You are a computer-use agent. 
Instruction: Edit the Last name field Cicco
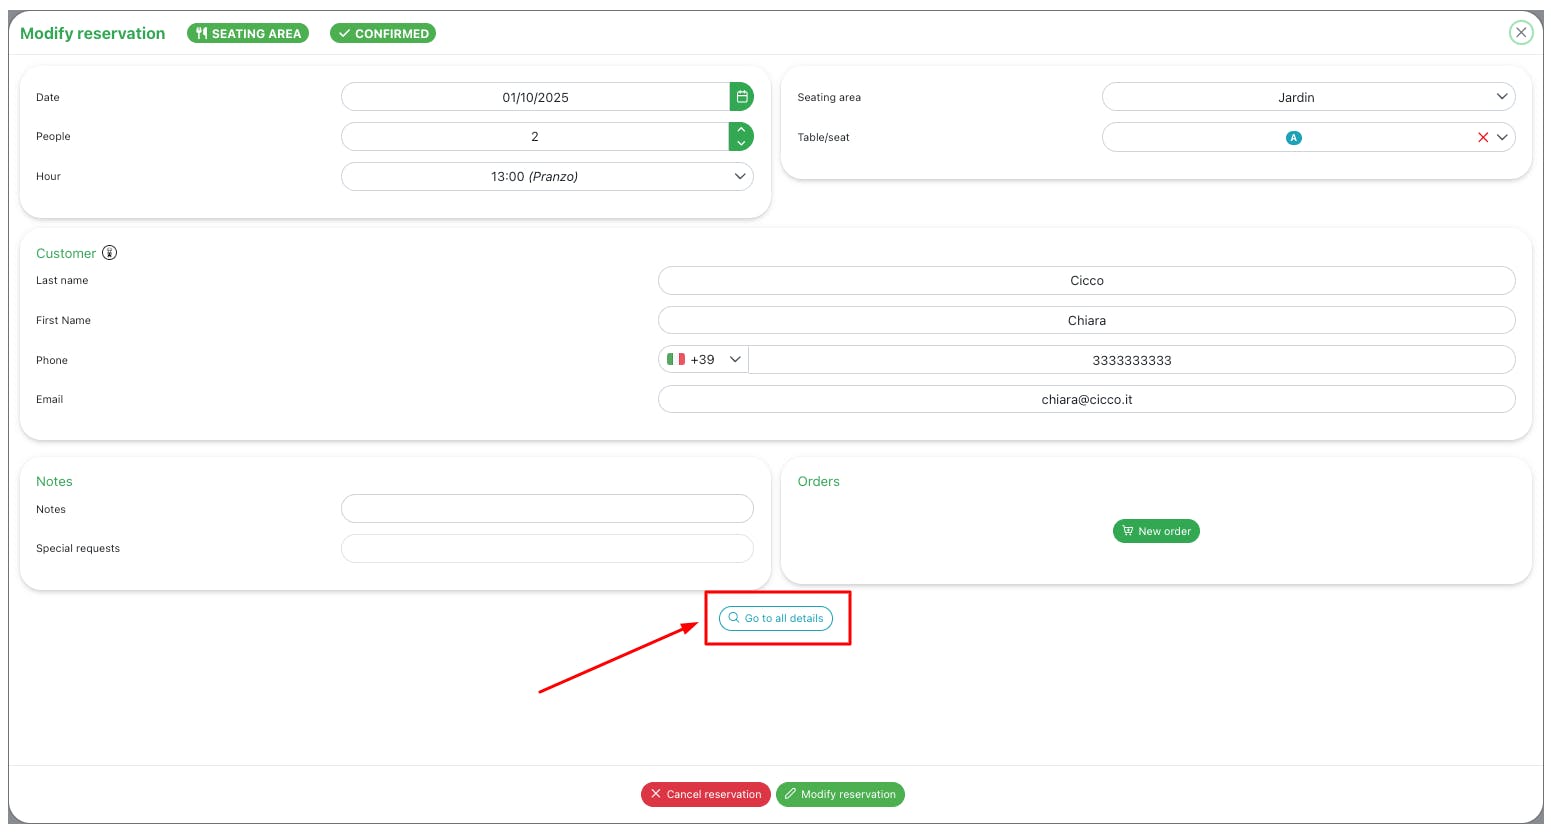click(x=1086, y=281)
